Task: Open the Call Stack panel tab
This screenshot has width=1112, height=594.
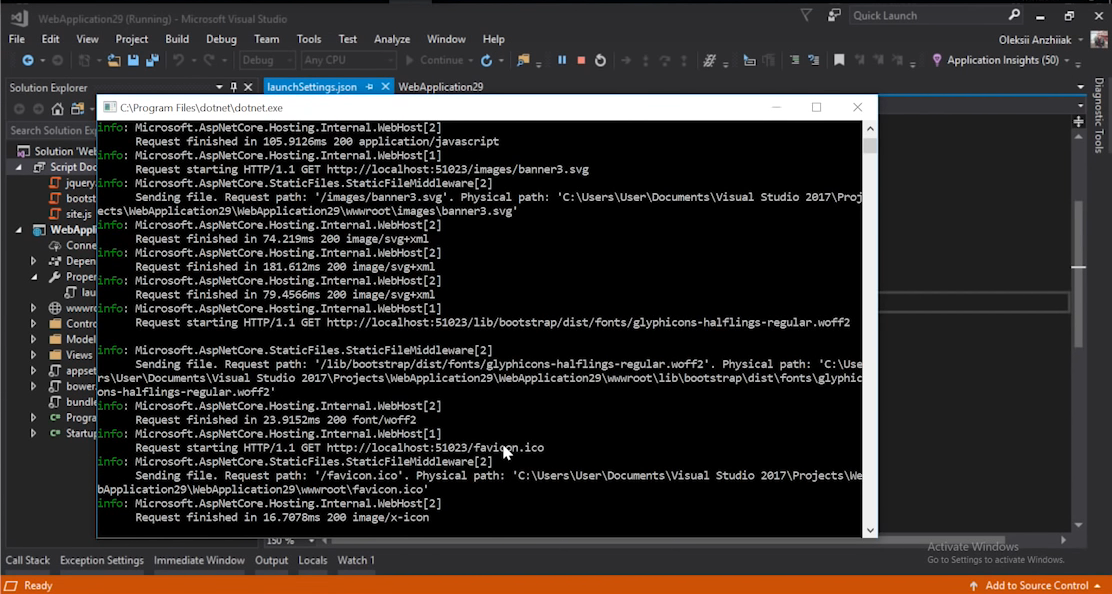Action: [28, 560]
